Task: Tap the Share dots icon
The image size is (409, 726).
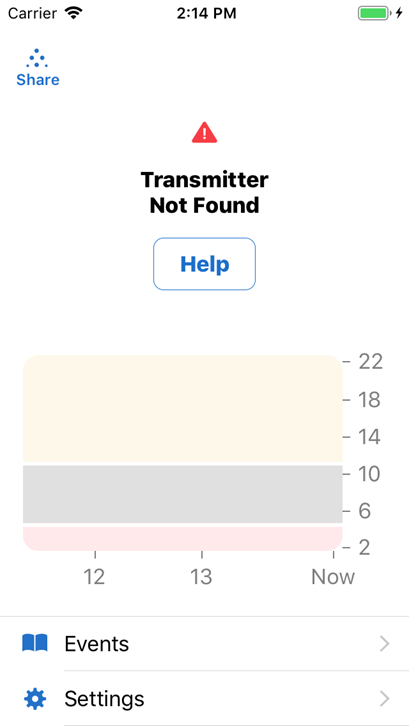Action: (37, 59)
